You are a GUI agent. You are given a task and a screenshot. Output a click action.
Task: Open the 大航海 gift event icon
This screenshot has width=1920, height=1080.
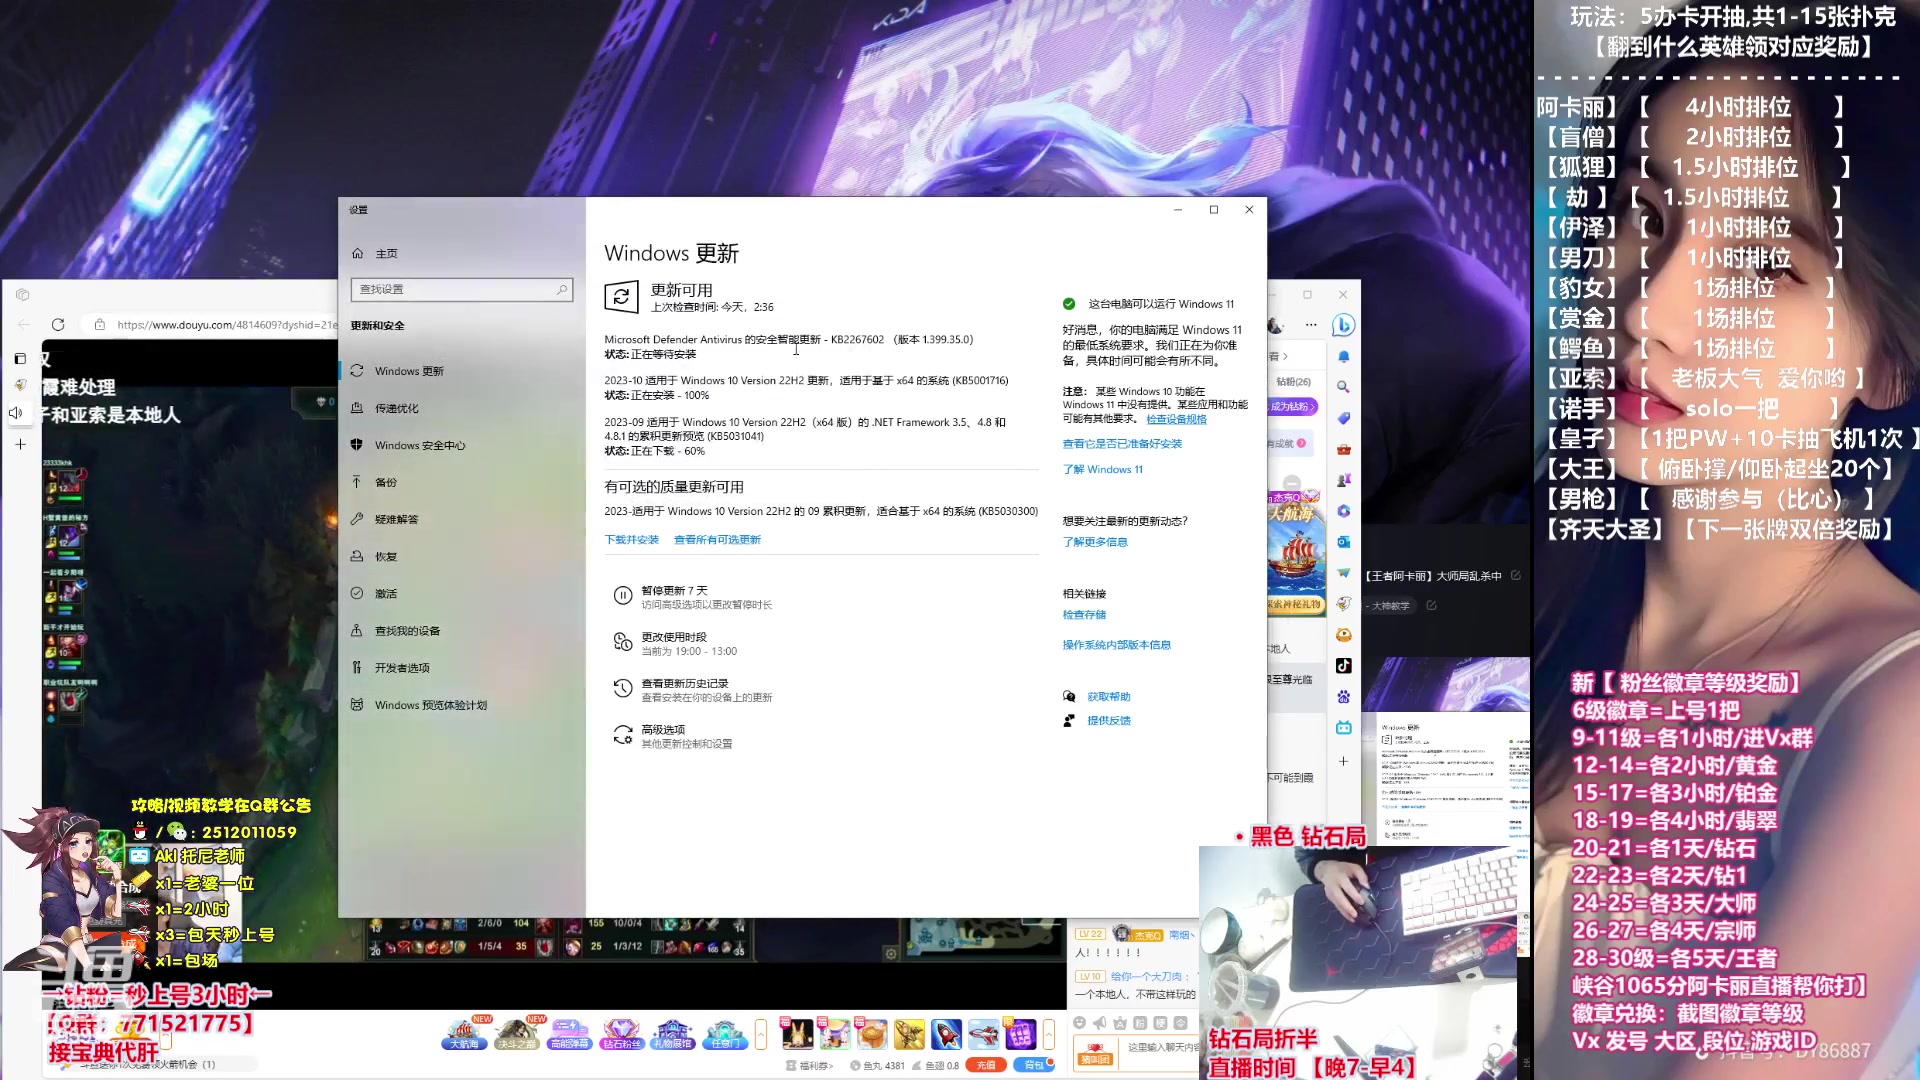tap(463, 1033)
